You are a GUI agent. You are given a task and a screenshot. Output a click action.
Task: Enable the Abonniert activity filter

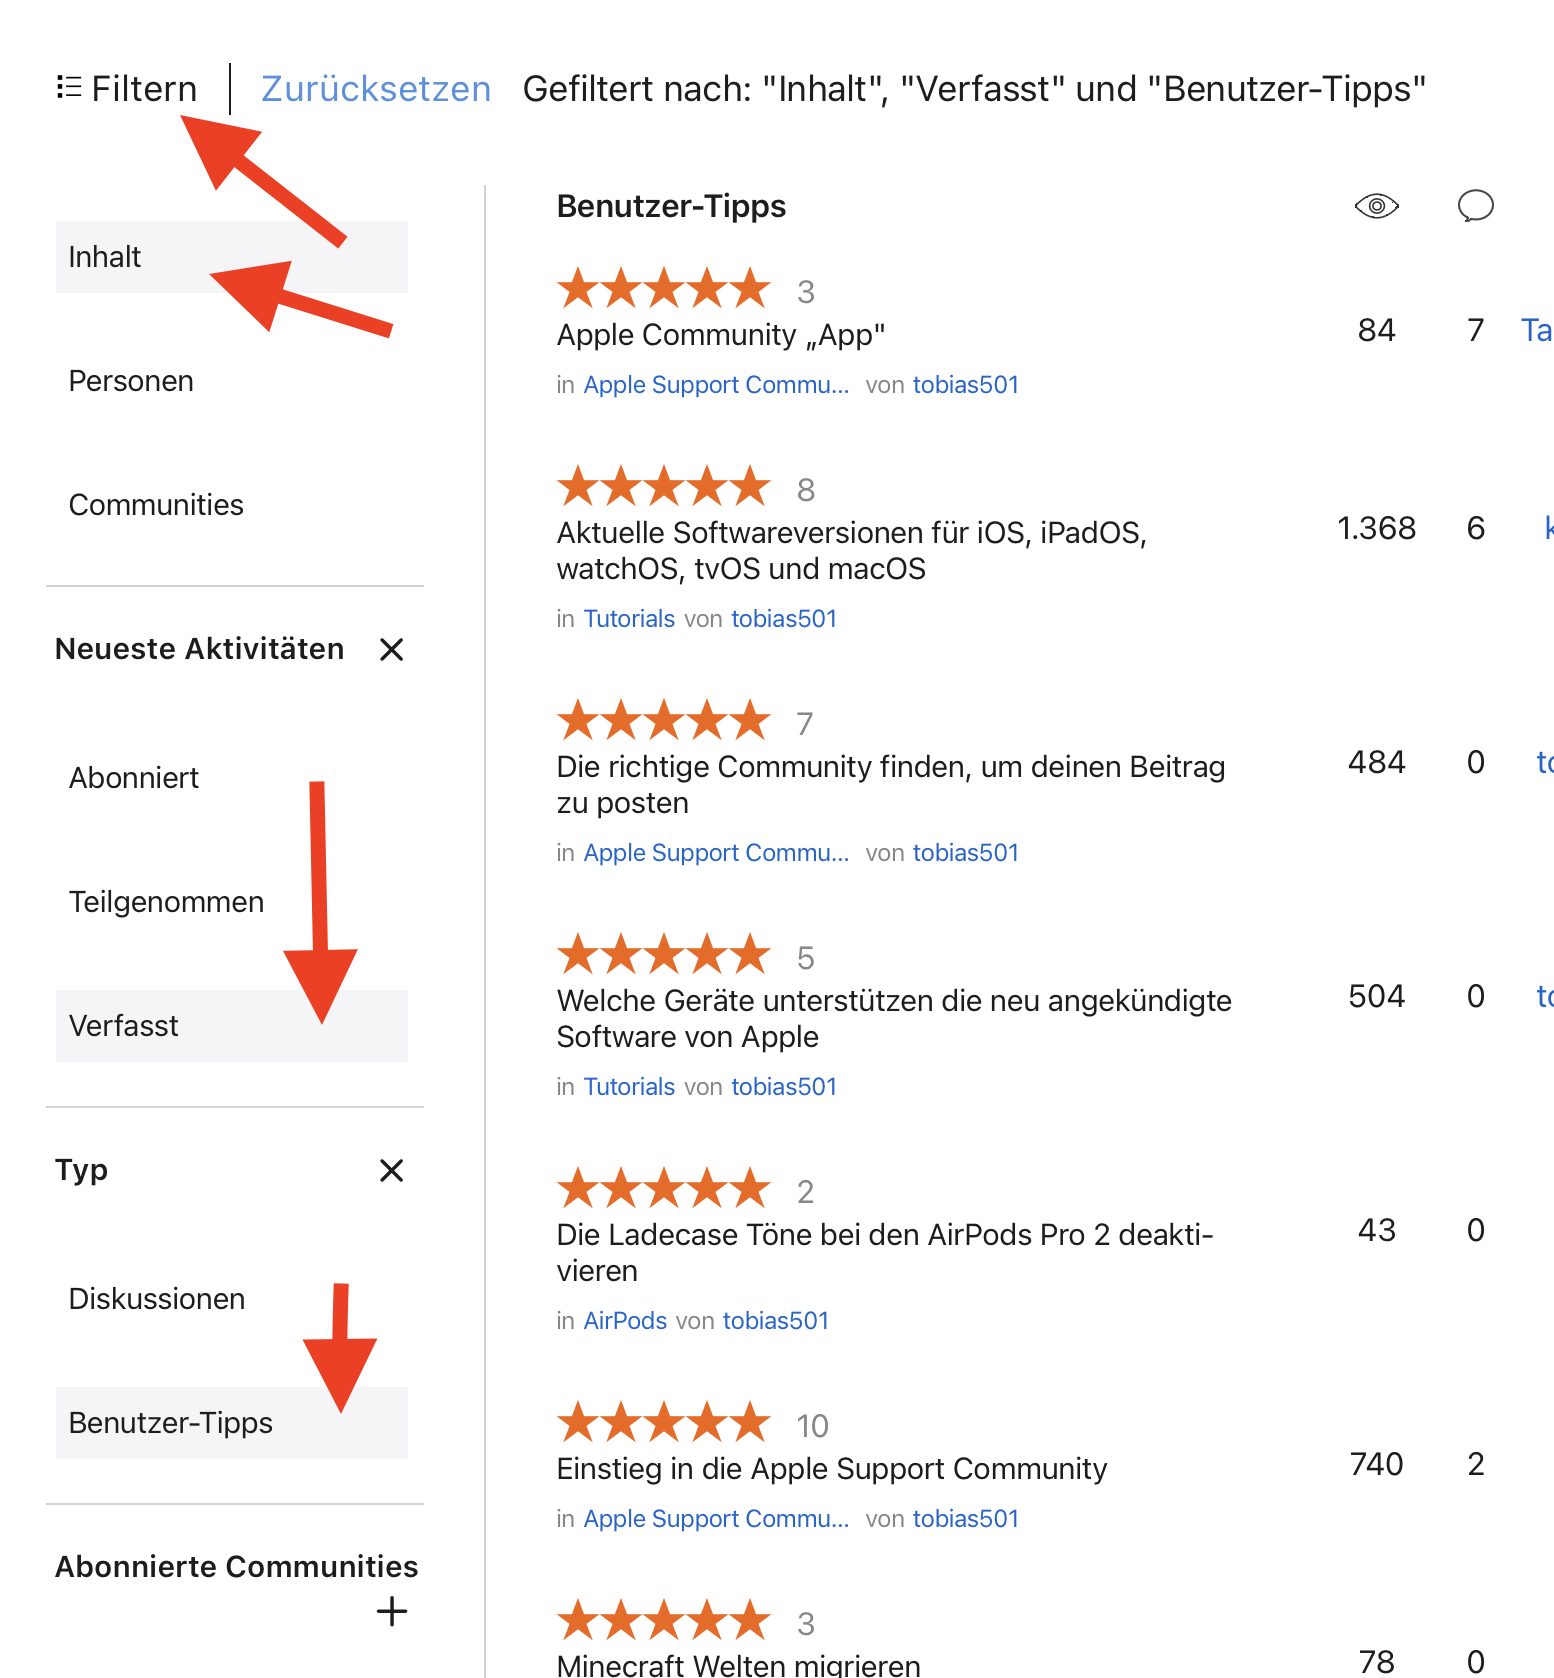coord(134,778)
